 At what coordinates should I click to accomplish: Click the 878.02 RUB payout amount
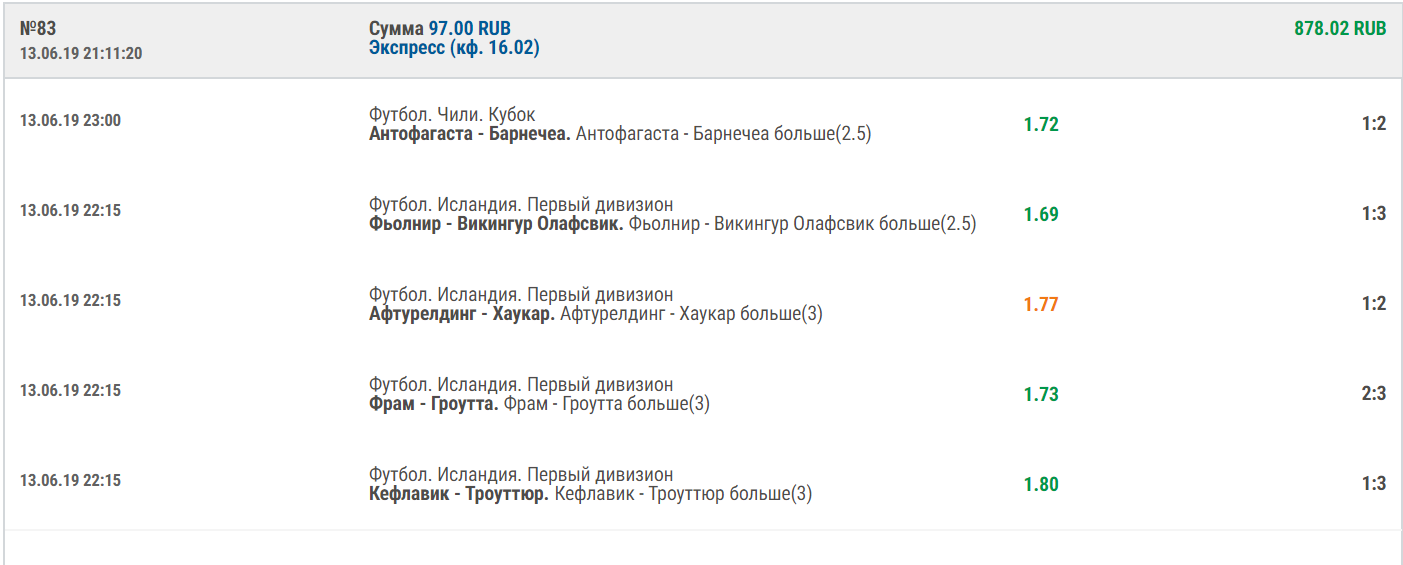[1340, 28]
